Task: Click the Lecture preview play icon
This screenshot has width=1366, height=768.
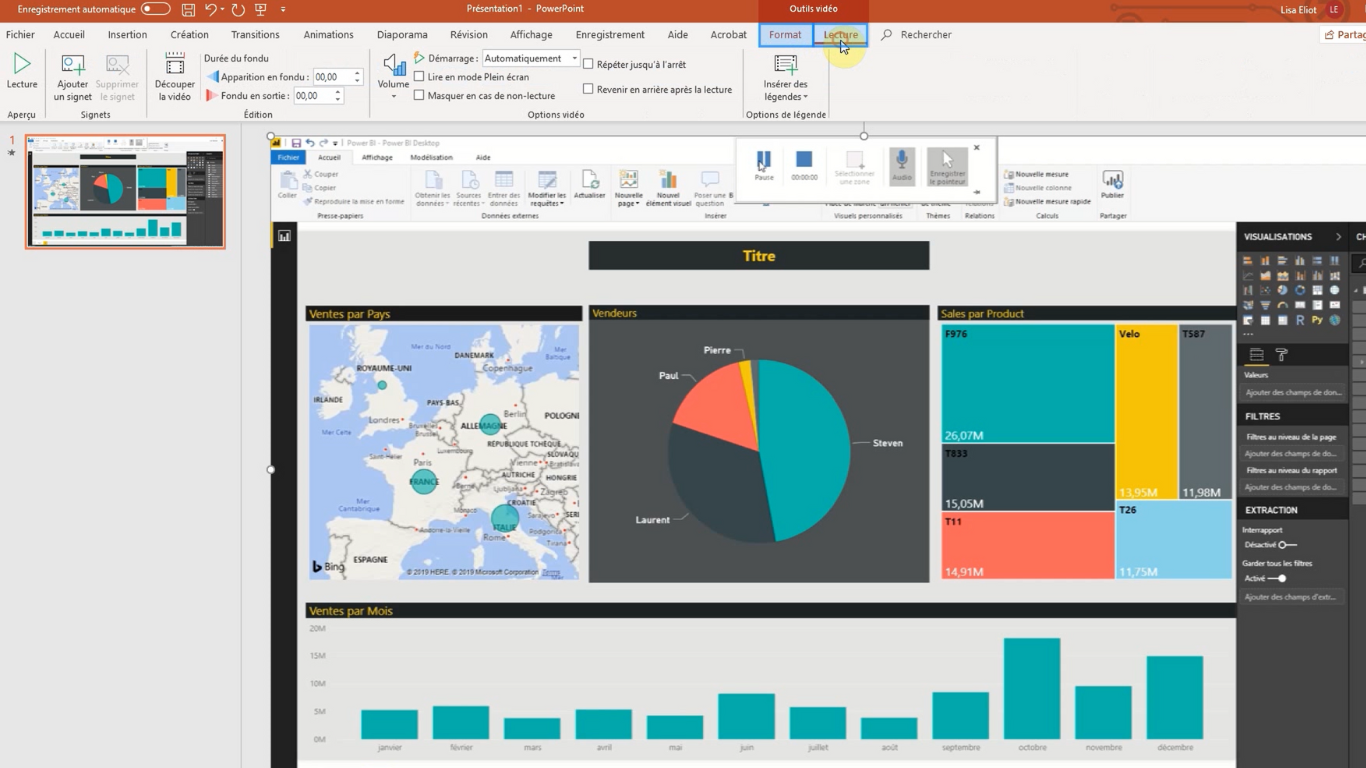Action: pyautogui.click(x=21, y=64)
